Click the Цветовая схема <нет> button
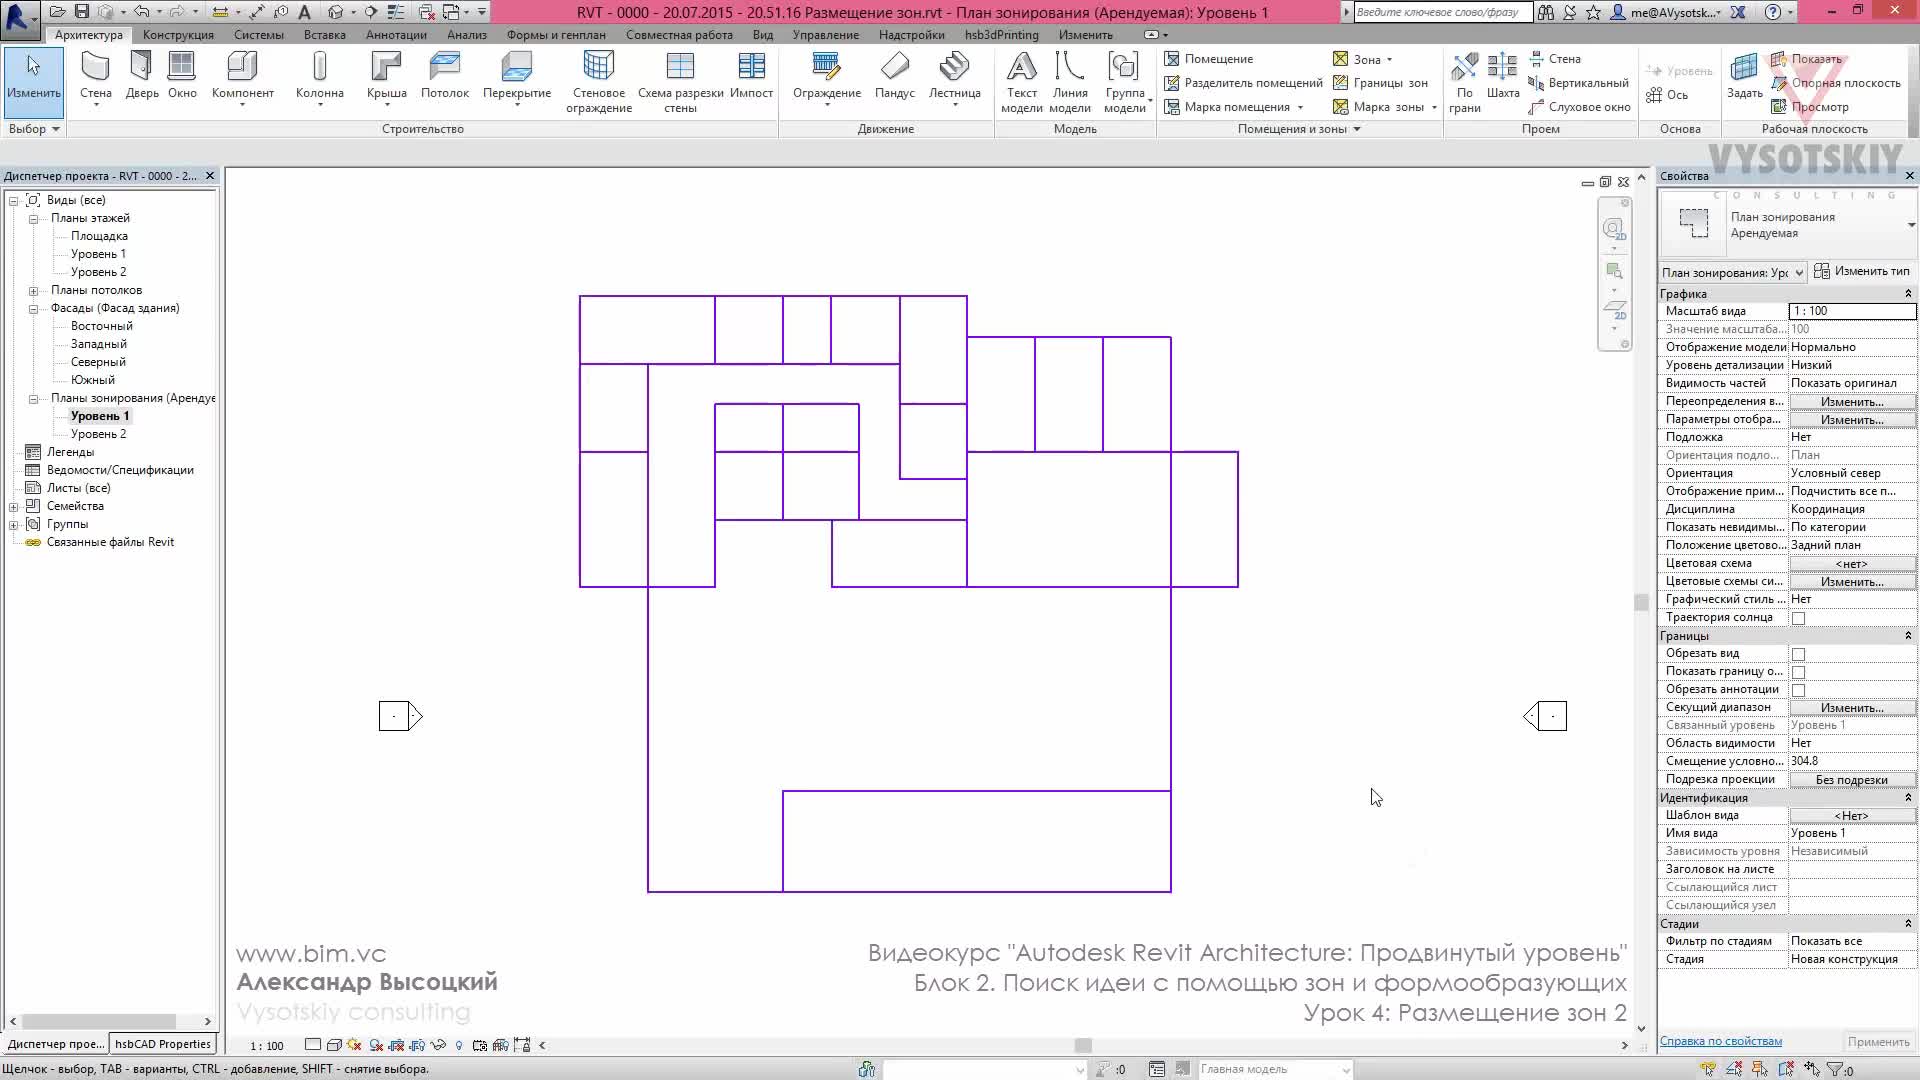 [1852, 564]
